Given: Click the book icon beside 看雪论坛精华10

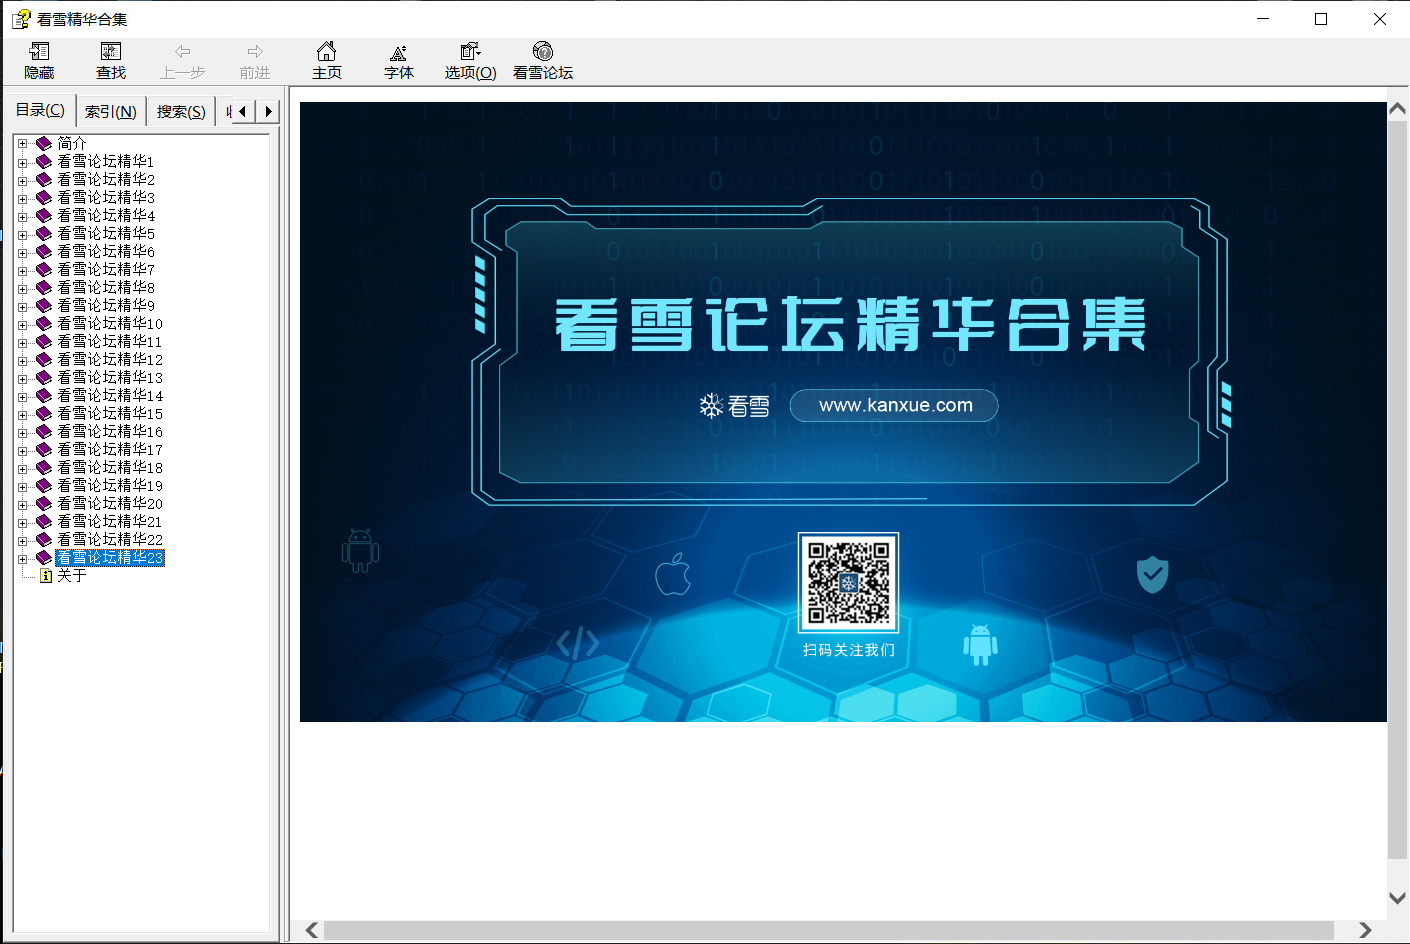Looking at the screenshot, I should (44, 323).
